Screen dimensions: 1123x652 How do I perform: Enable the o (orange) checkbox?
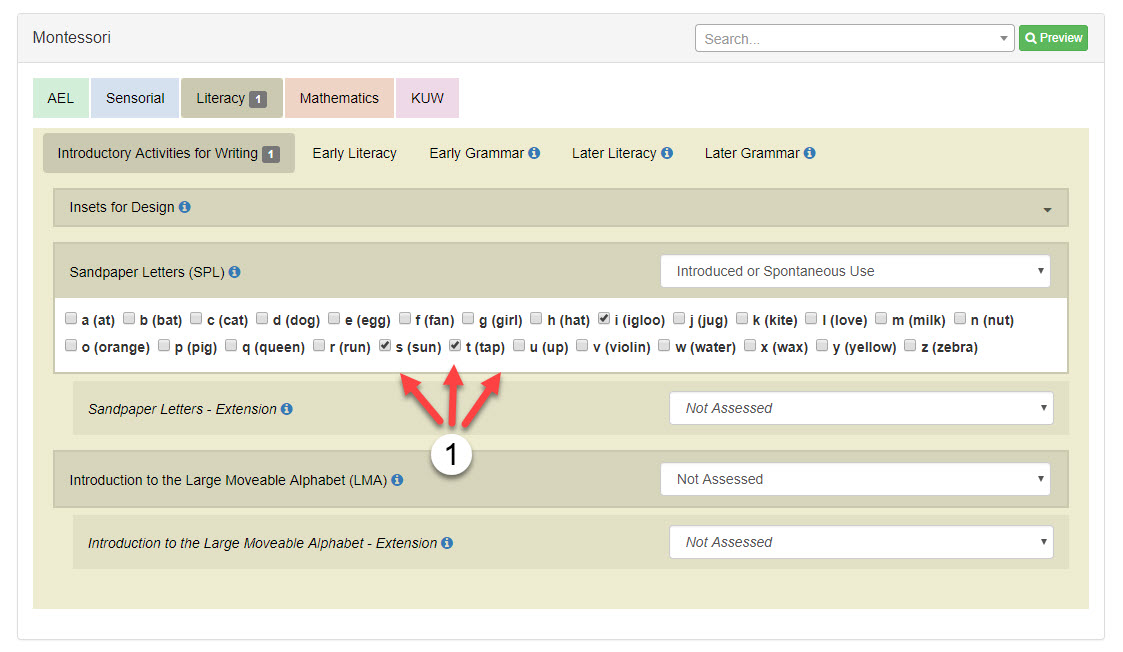[x=71, y=345]
